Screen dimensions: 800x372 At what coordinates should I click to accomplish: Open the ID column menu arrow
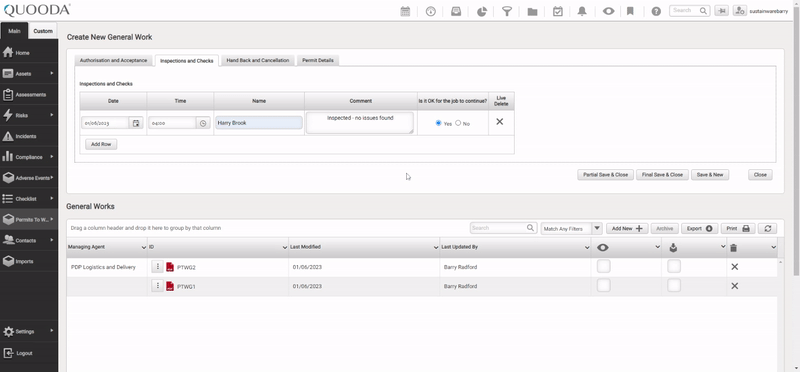[x=285, y=247]
